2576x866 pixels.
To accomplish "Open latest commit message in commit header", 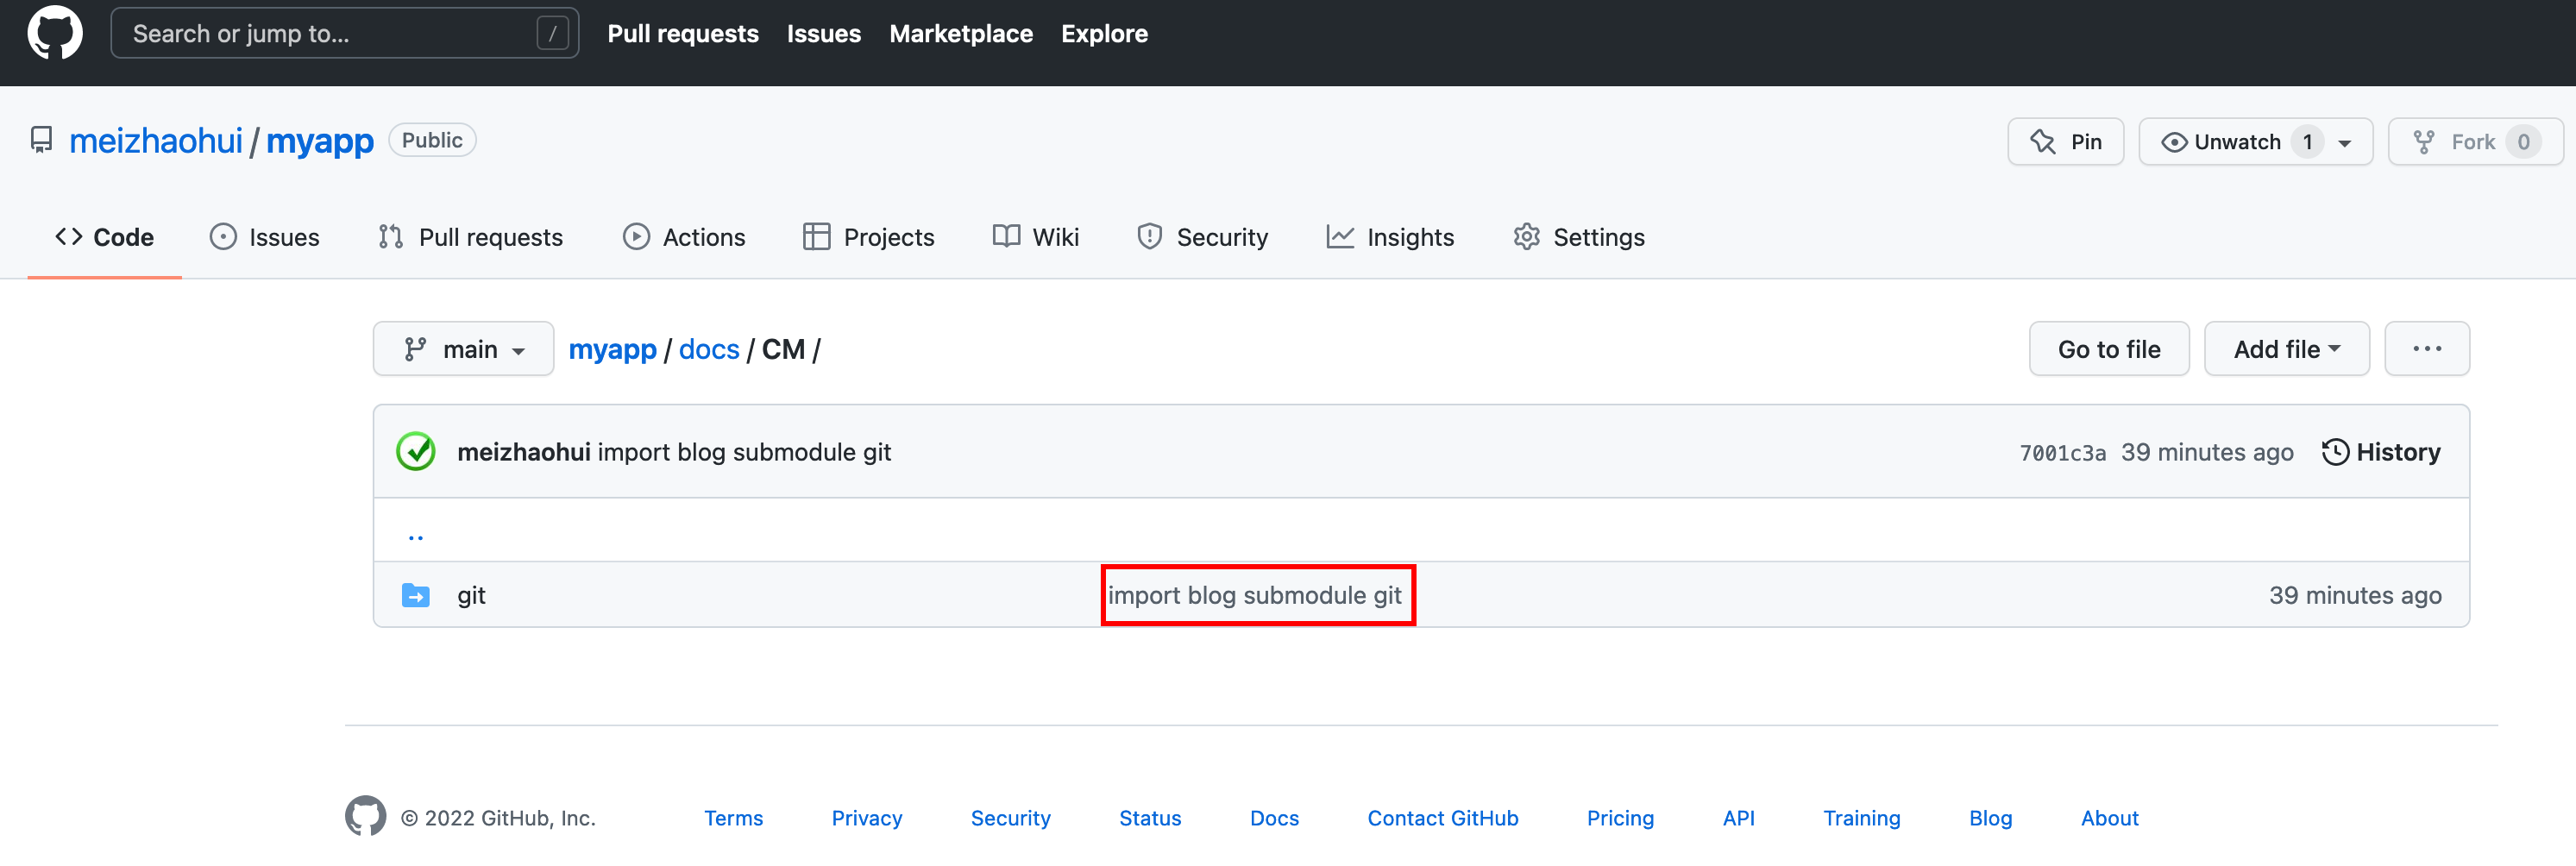I will tap(744, 452).
